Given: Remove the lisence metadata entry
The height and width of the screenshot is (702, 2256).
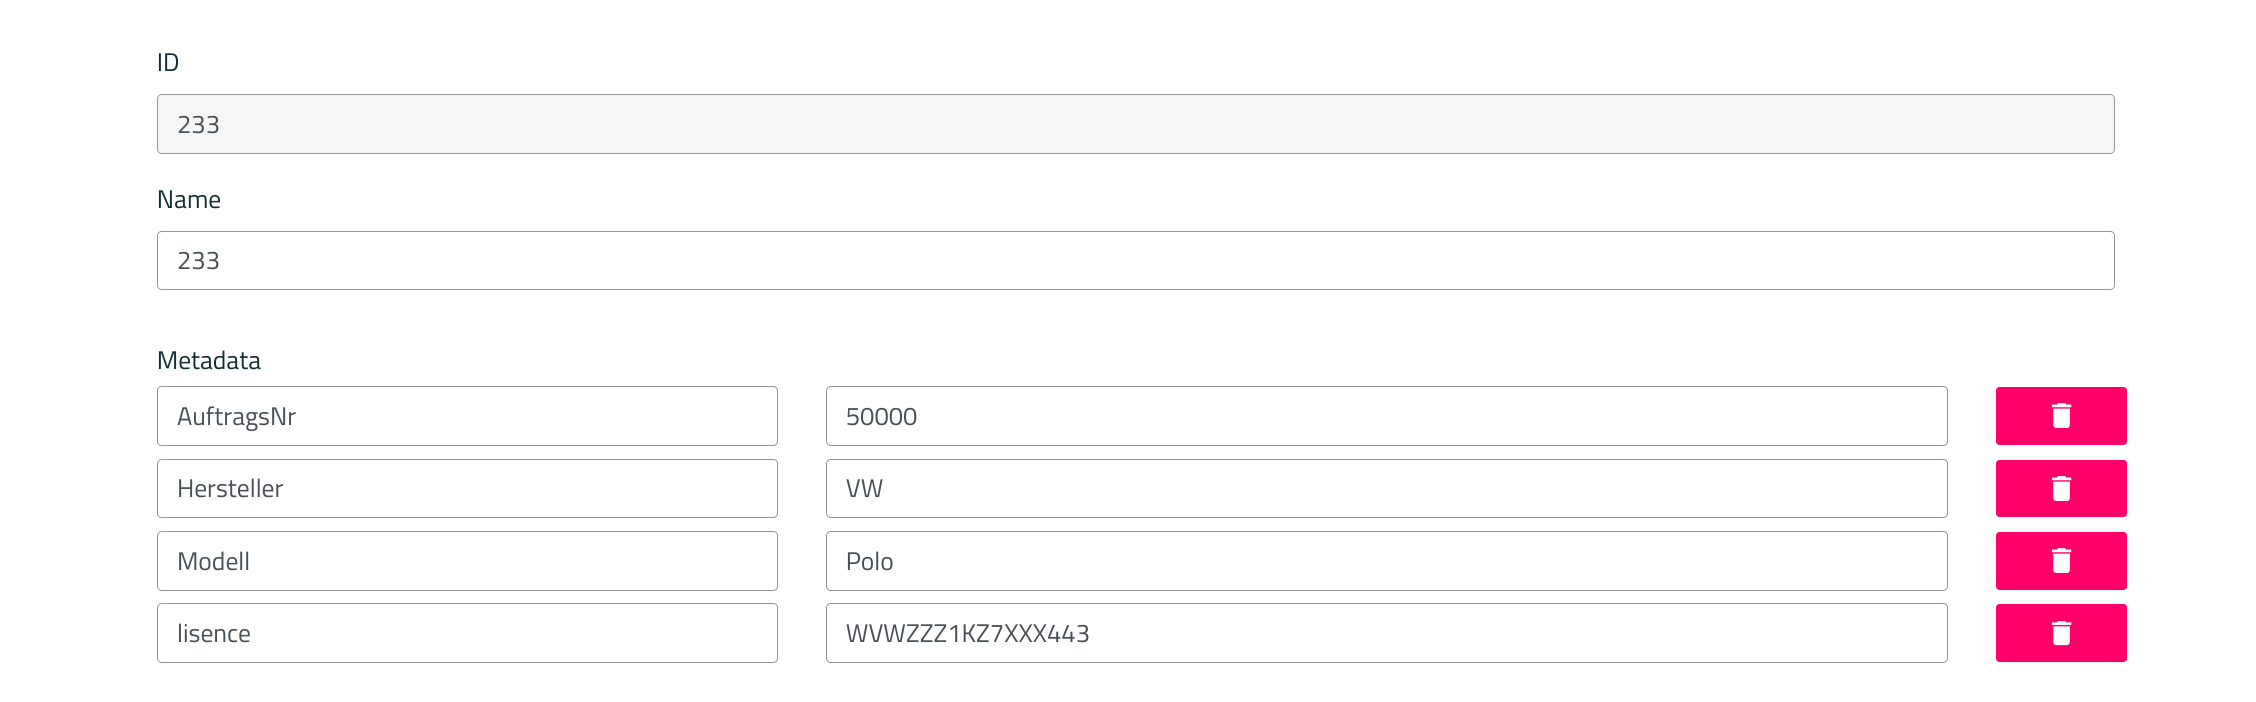Looking at the screenshot, I should tap(2060, 633).
